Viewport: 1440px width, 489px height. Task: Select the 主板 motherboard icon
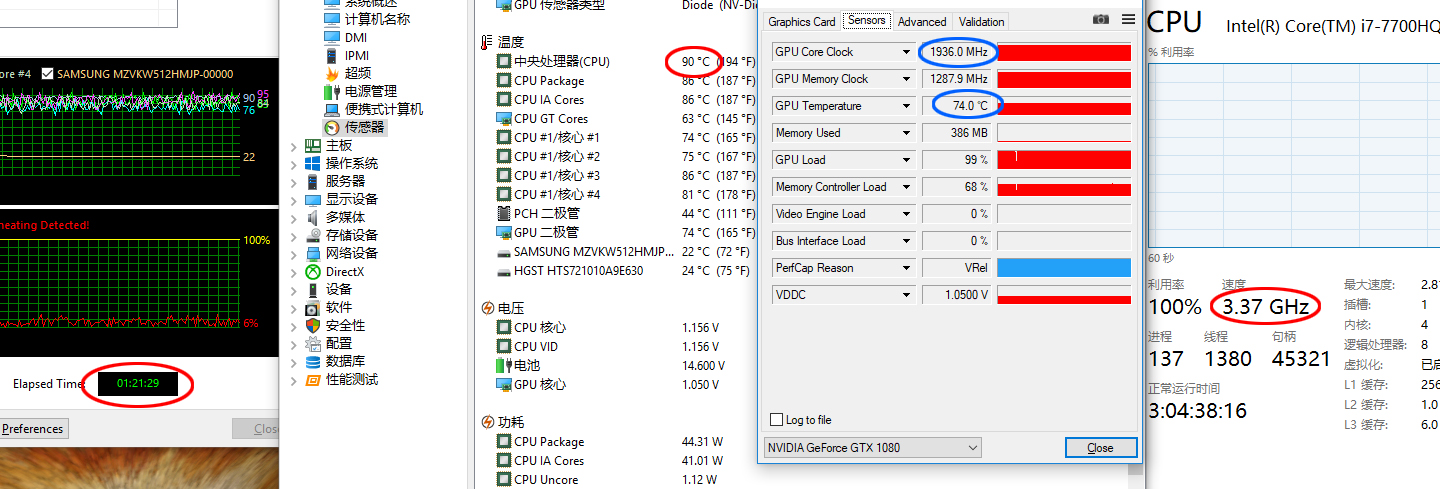313,145
